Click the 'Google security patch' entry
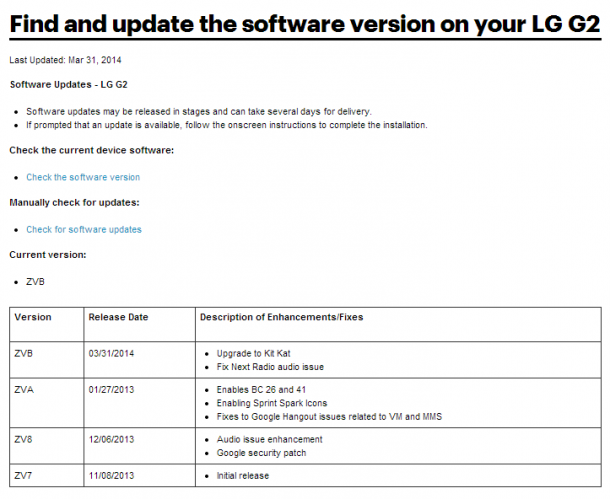This screenshot has height=499, width=610. coord(261,453)
